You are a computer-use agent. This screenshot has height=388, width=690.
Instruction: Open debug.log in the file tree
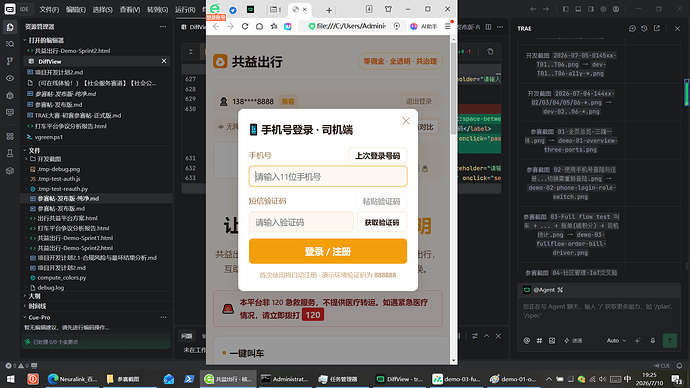51,288
